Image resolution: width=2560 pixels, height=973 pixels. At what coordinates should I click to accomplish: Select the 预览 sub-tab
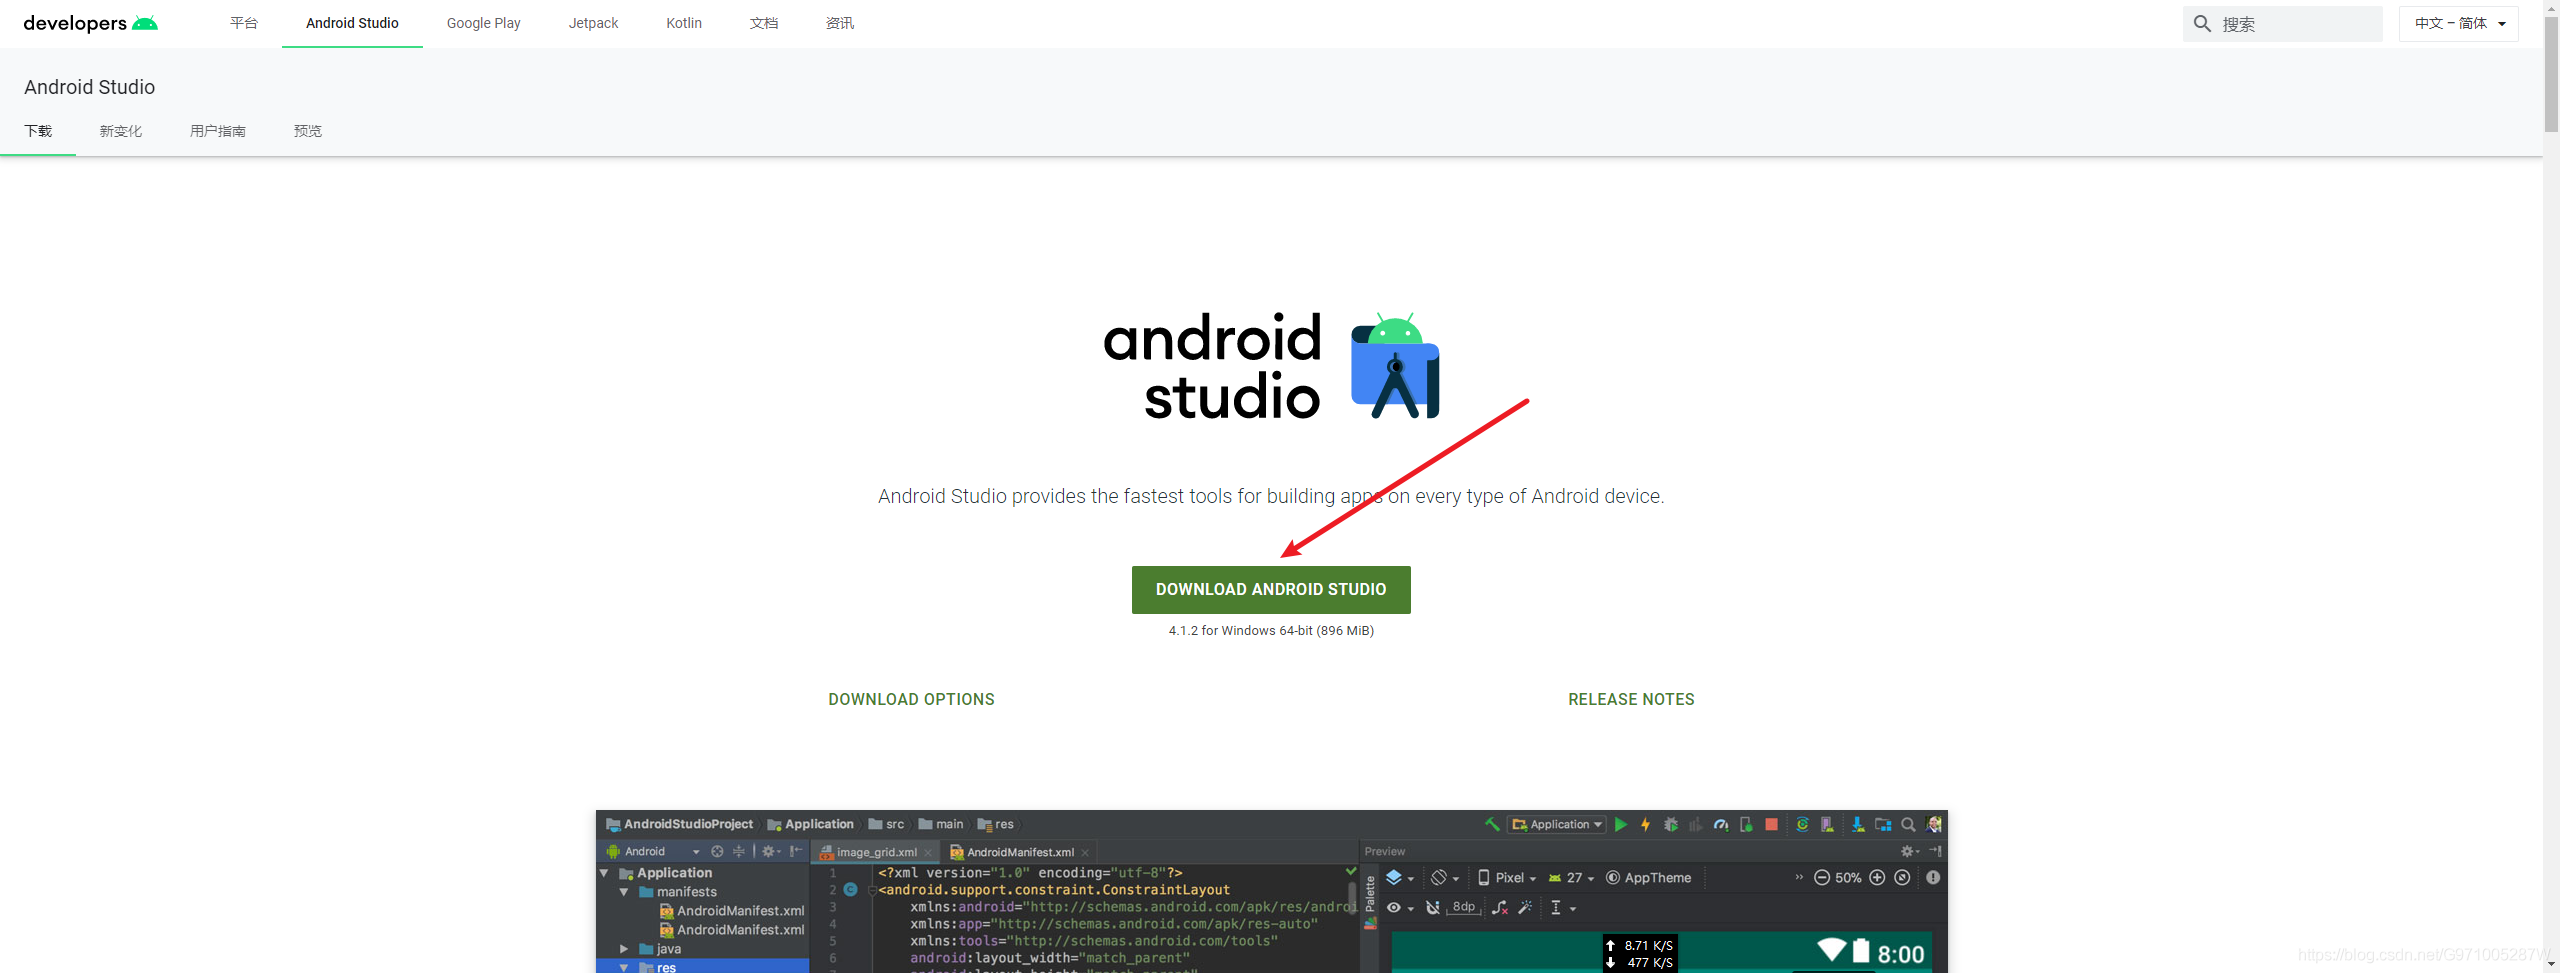point(307,131)
